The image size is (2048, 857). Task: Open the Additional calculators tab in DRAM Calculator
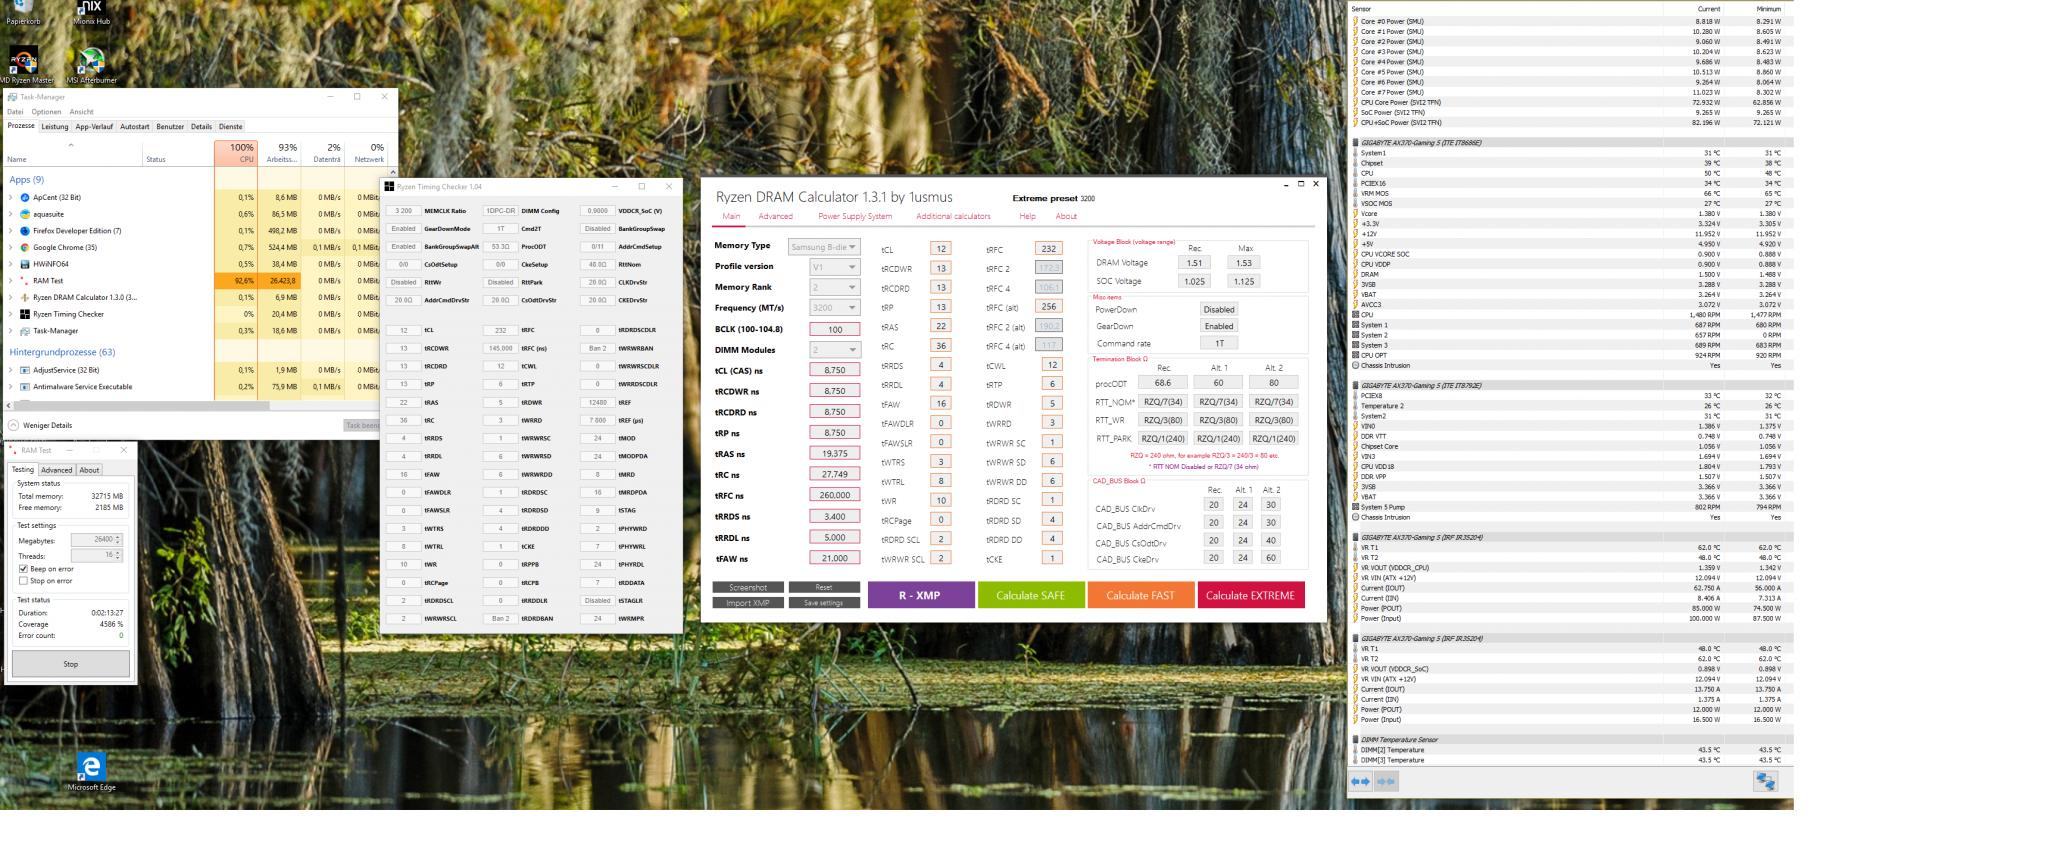(953, 216)
